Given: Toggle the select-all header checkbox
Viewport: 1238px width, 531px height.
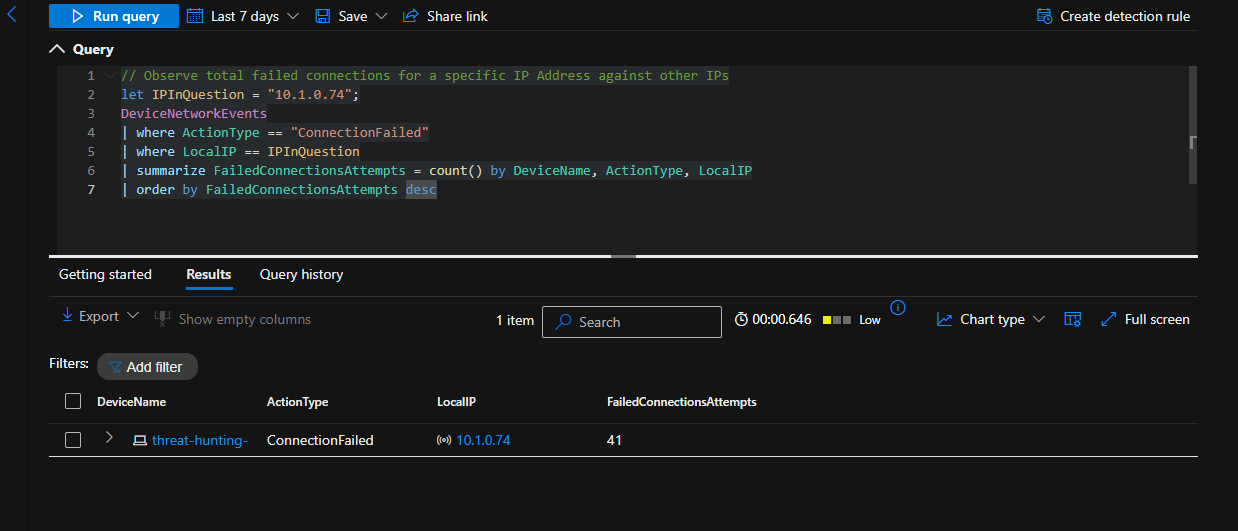Looking at the screenshot, I should [x=73, y=401].
